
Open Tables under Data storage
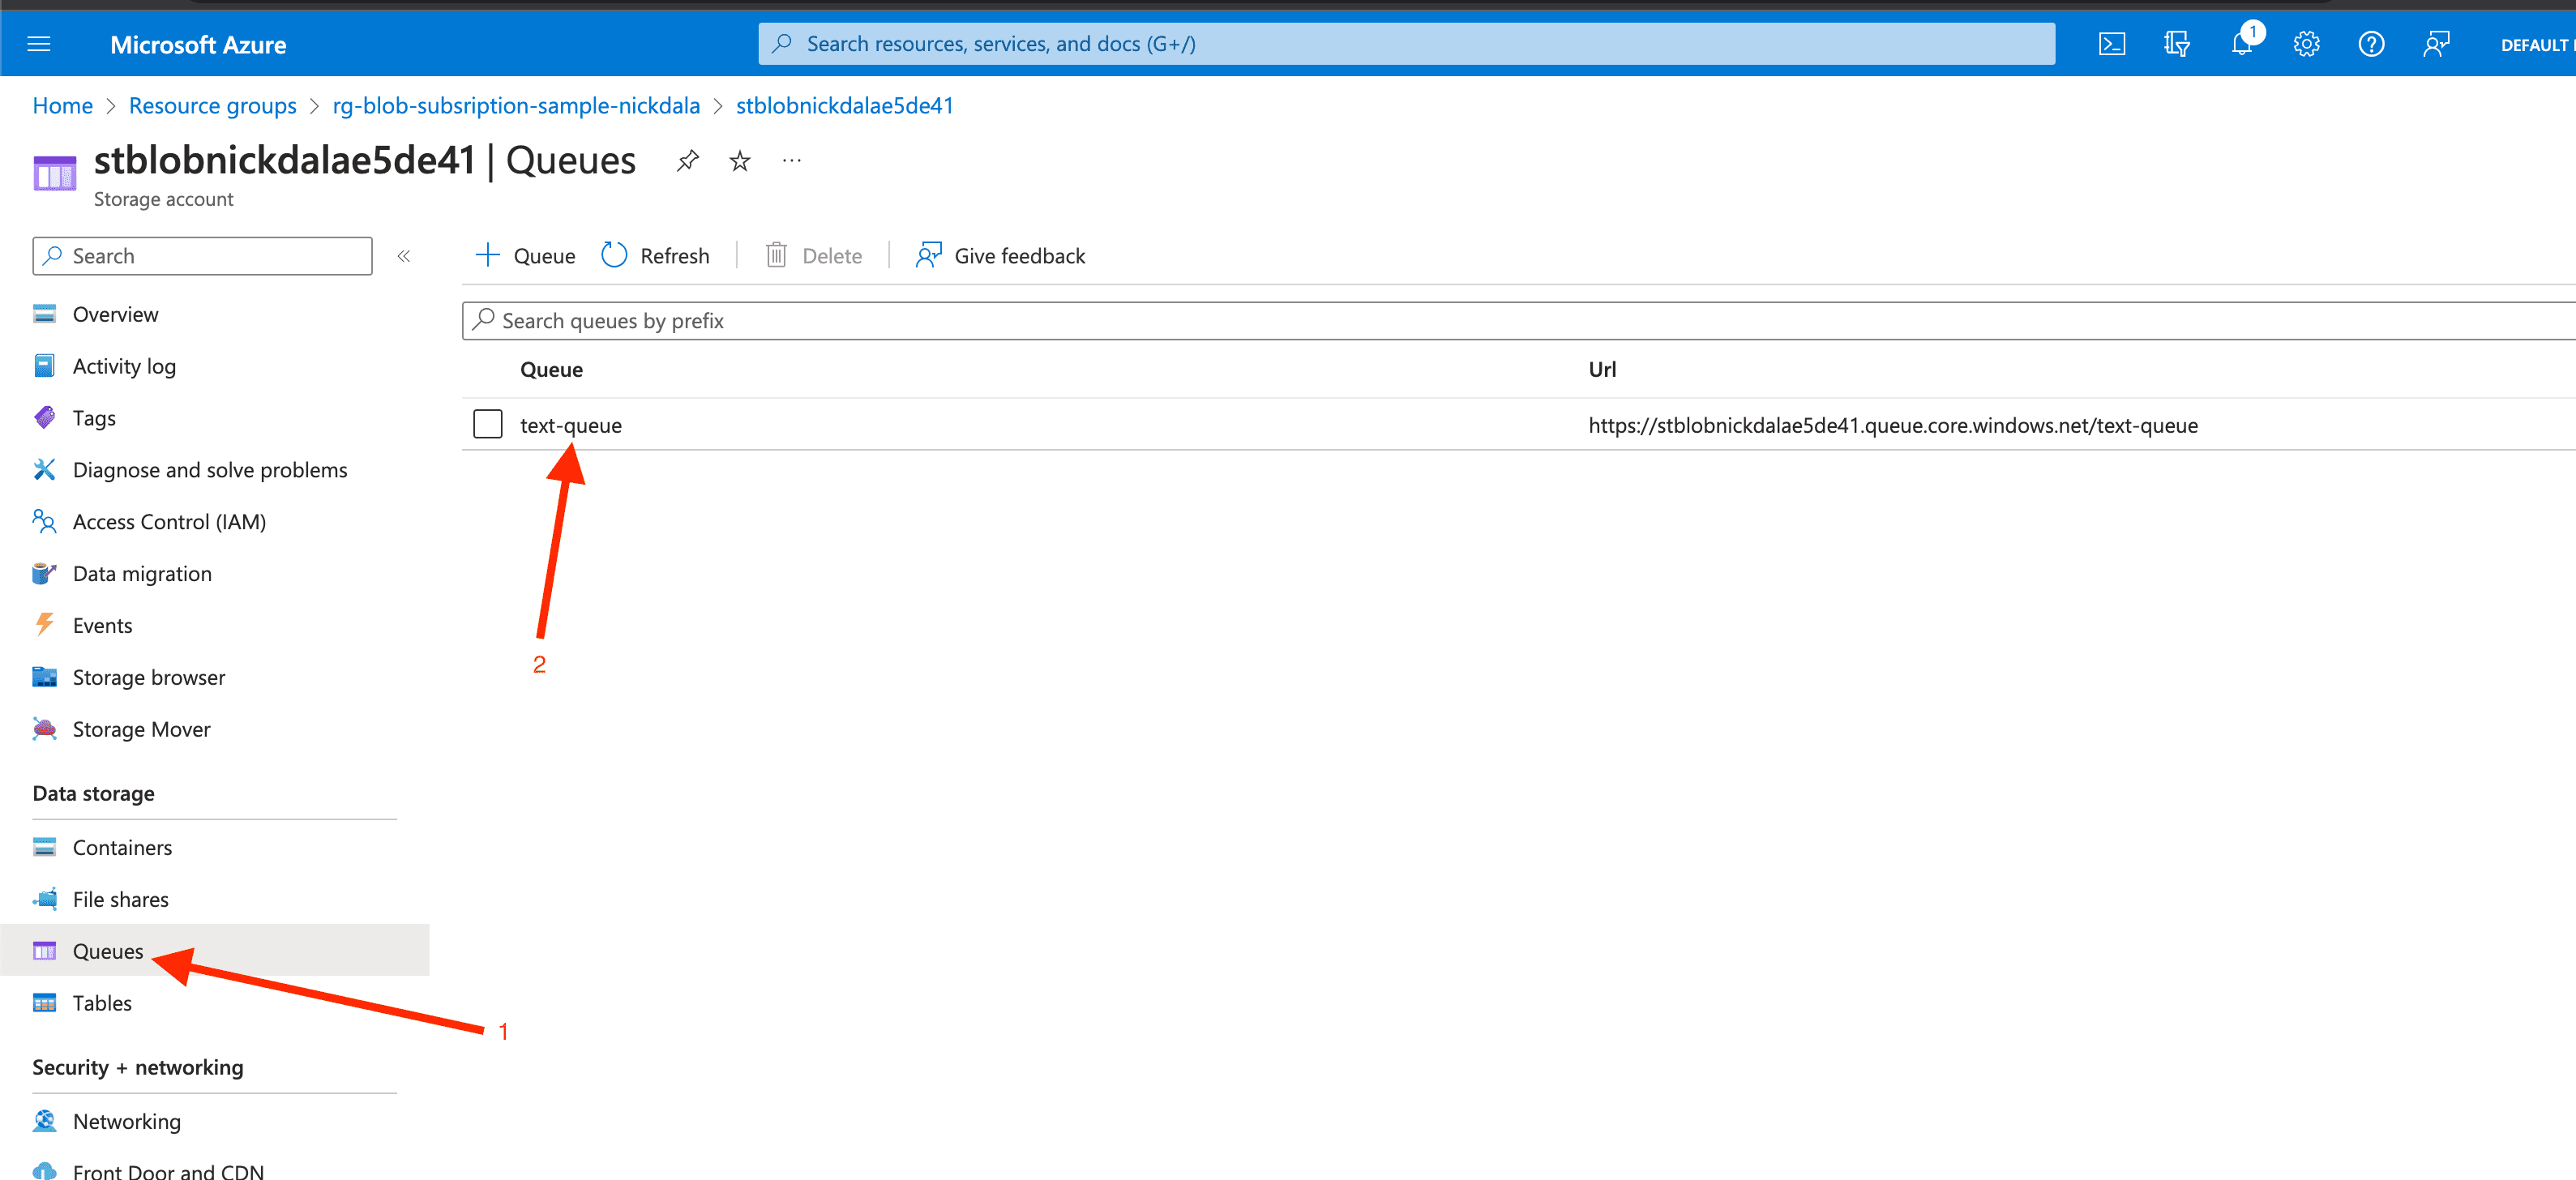point(102,1004)
